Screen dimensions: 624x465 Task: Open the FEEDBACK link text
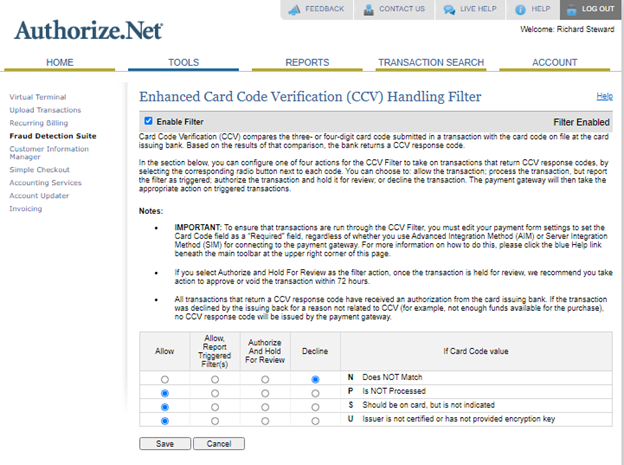(x=324, y=9)
